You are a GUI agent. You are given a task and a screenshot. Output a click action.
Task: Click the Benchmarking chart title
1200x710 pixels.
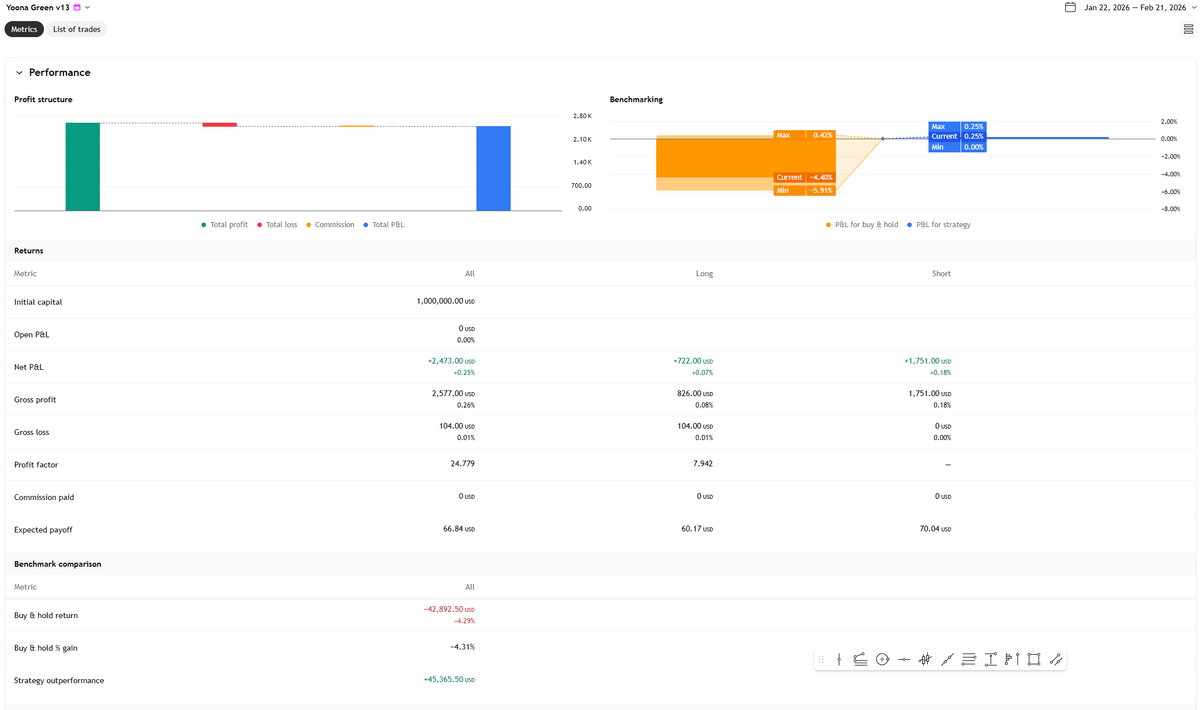click(x=637, y=99)
